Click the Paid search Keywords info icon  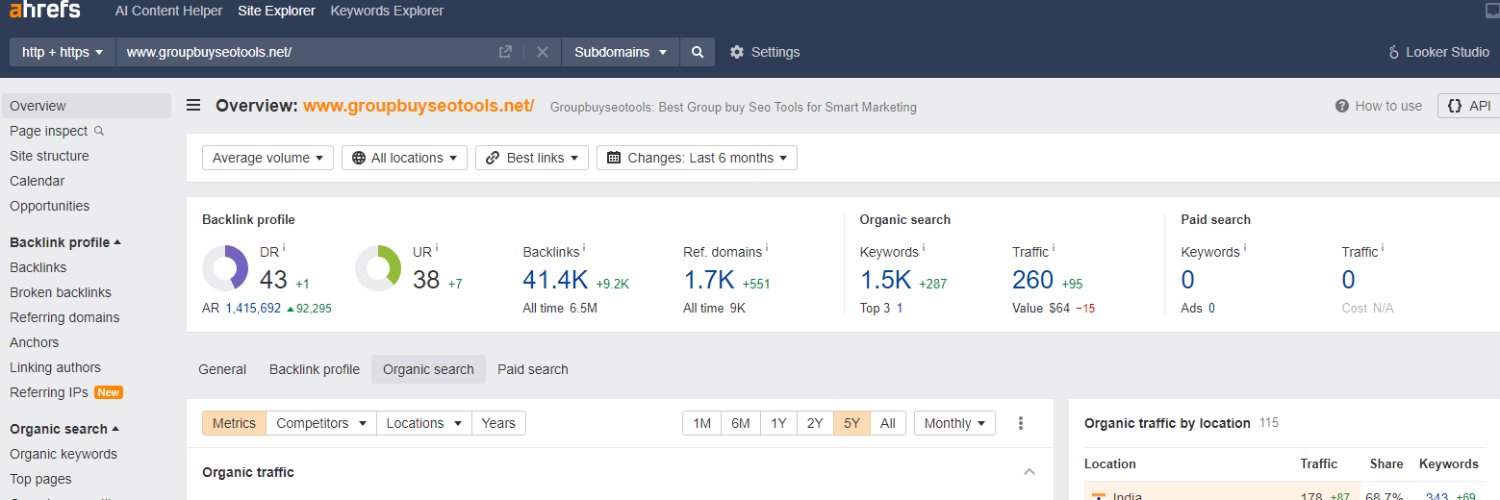[x=1245, y=248]
